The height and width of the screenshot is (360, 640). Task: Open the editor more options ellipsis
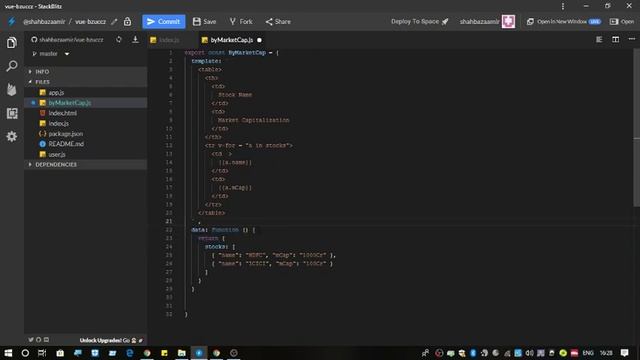coord(632,39)
